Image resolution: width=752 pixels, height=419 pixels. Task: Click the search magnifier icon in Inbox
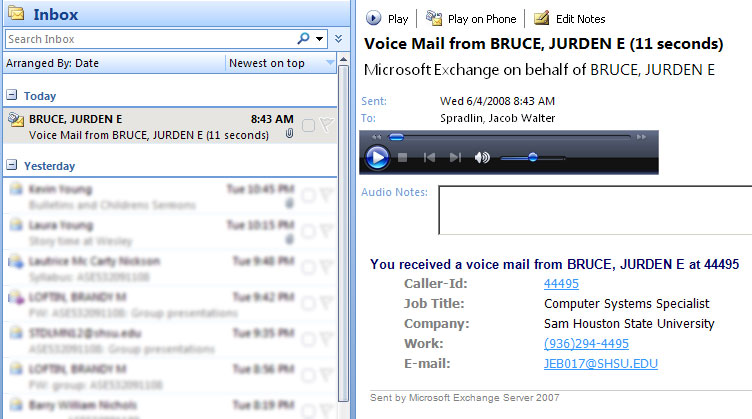304,39
